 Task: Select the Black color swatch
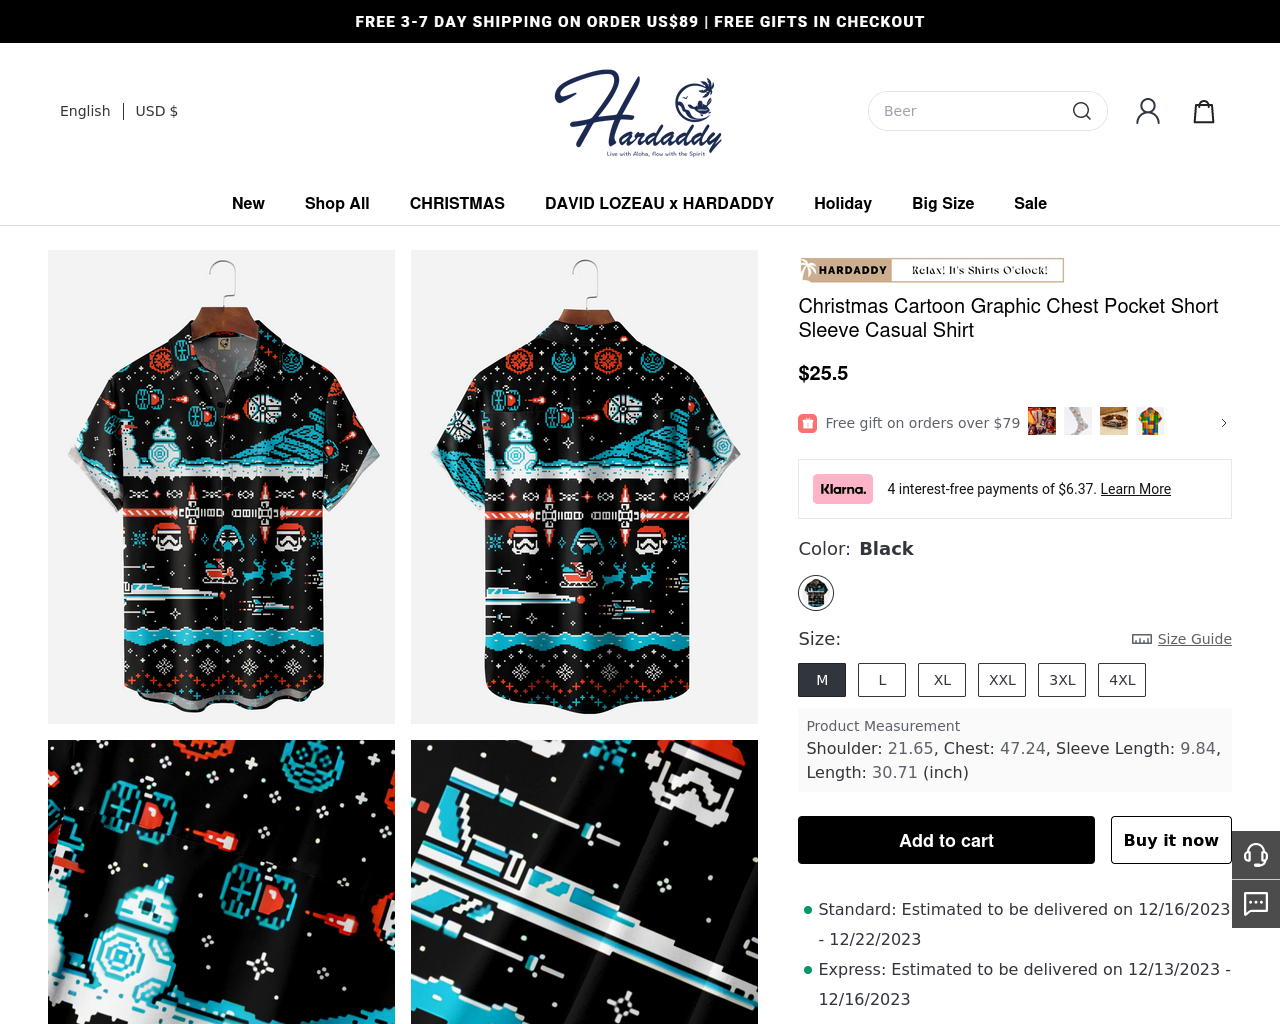(x=816, y=593)
